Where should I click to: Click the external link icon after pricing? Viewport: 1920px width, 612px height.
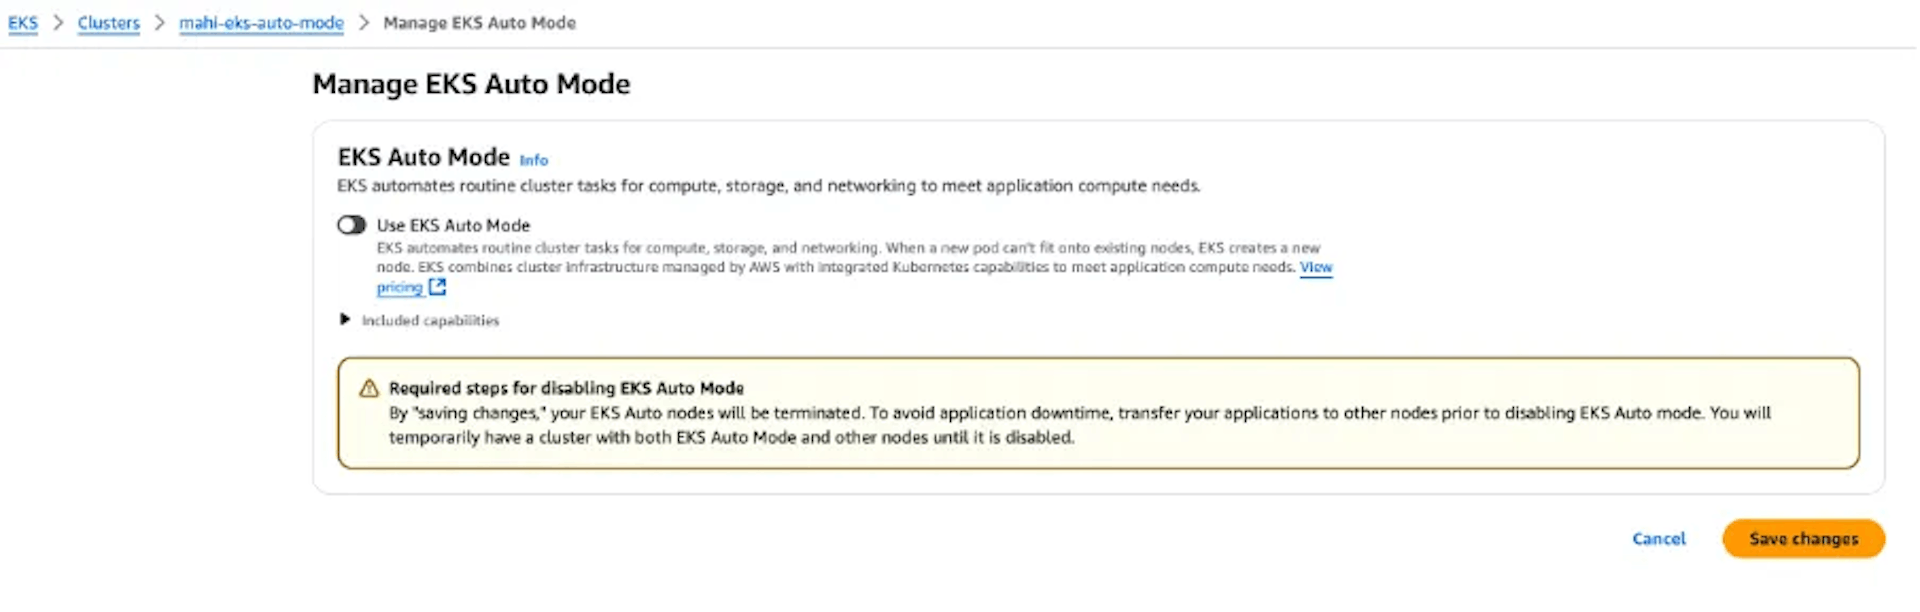pos(437,287)
